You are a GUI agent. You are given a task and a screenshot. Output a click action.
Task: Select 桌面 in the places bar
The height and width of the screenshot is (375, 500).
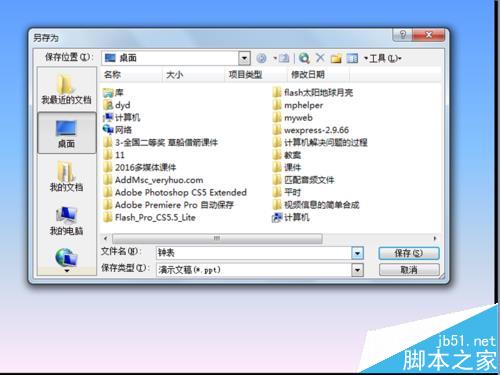(x=66, y=133)
